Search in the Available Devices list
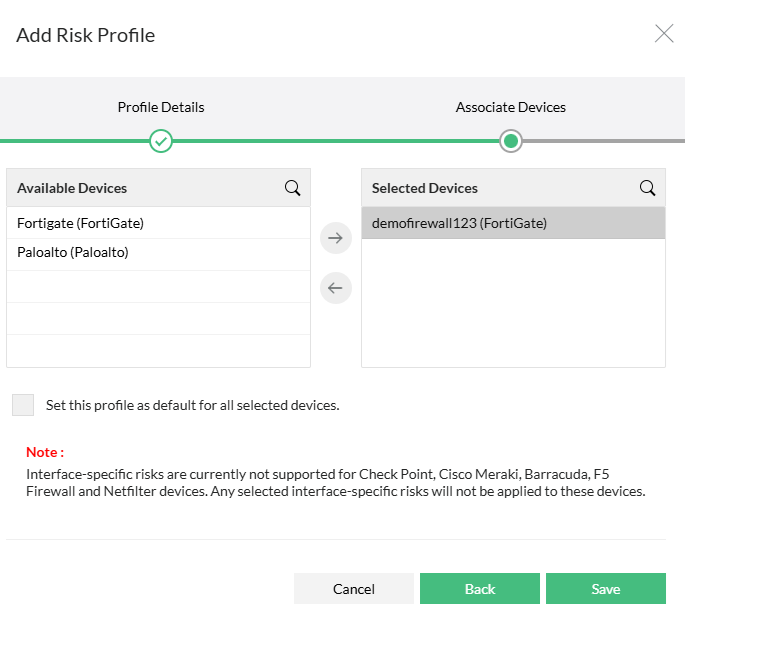 click(x=293, y=188)
